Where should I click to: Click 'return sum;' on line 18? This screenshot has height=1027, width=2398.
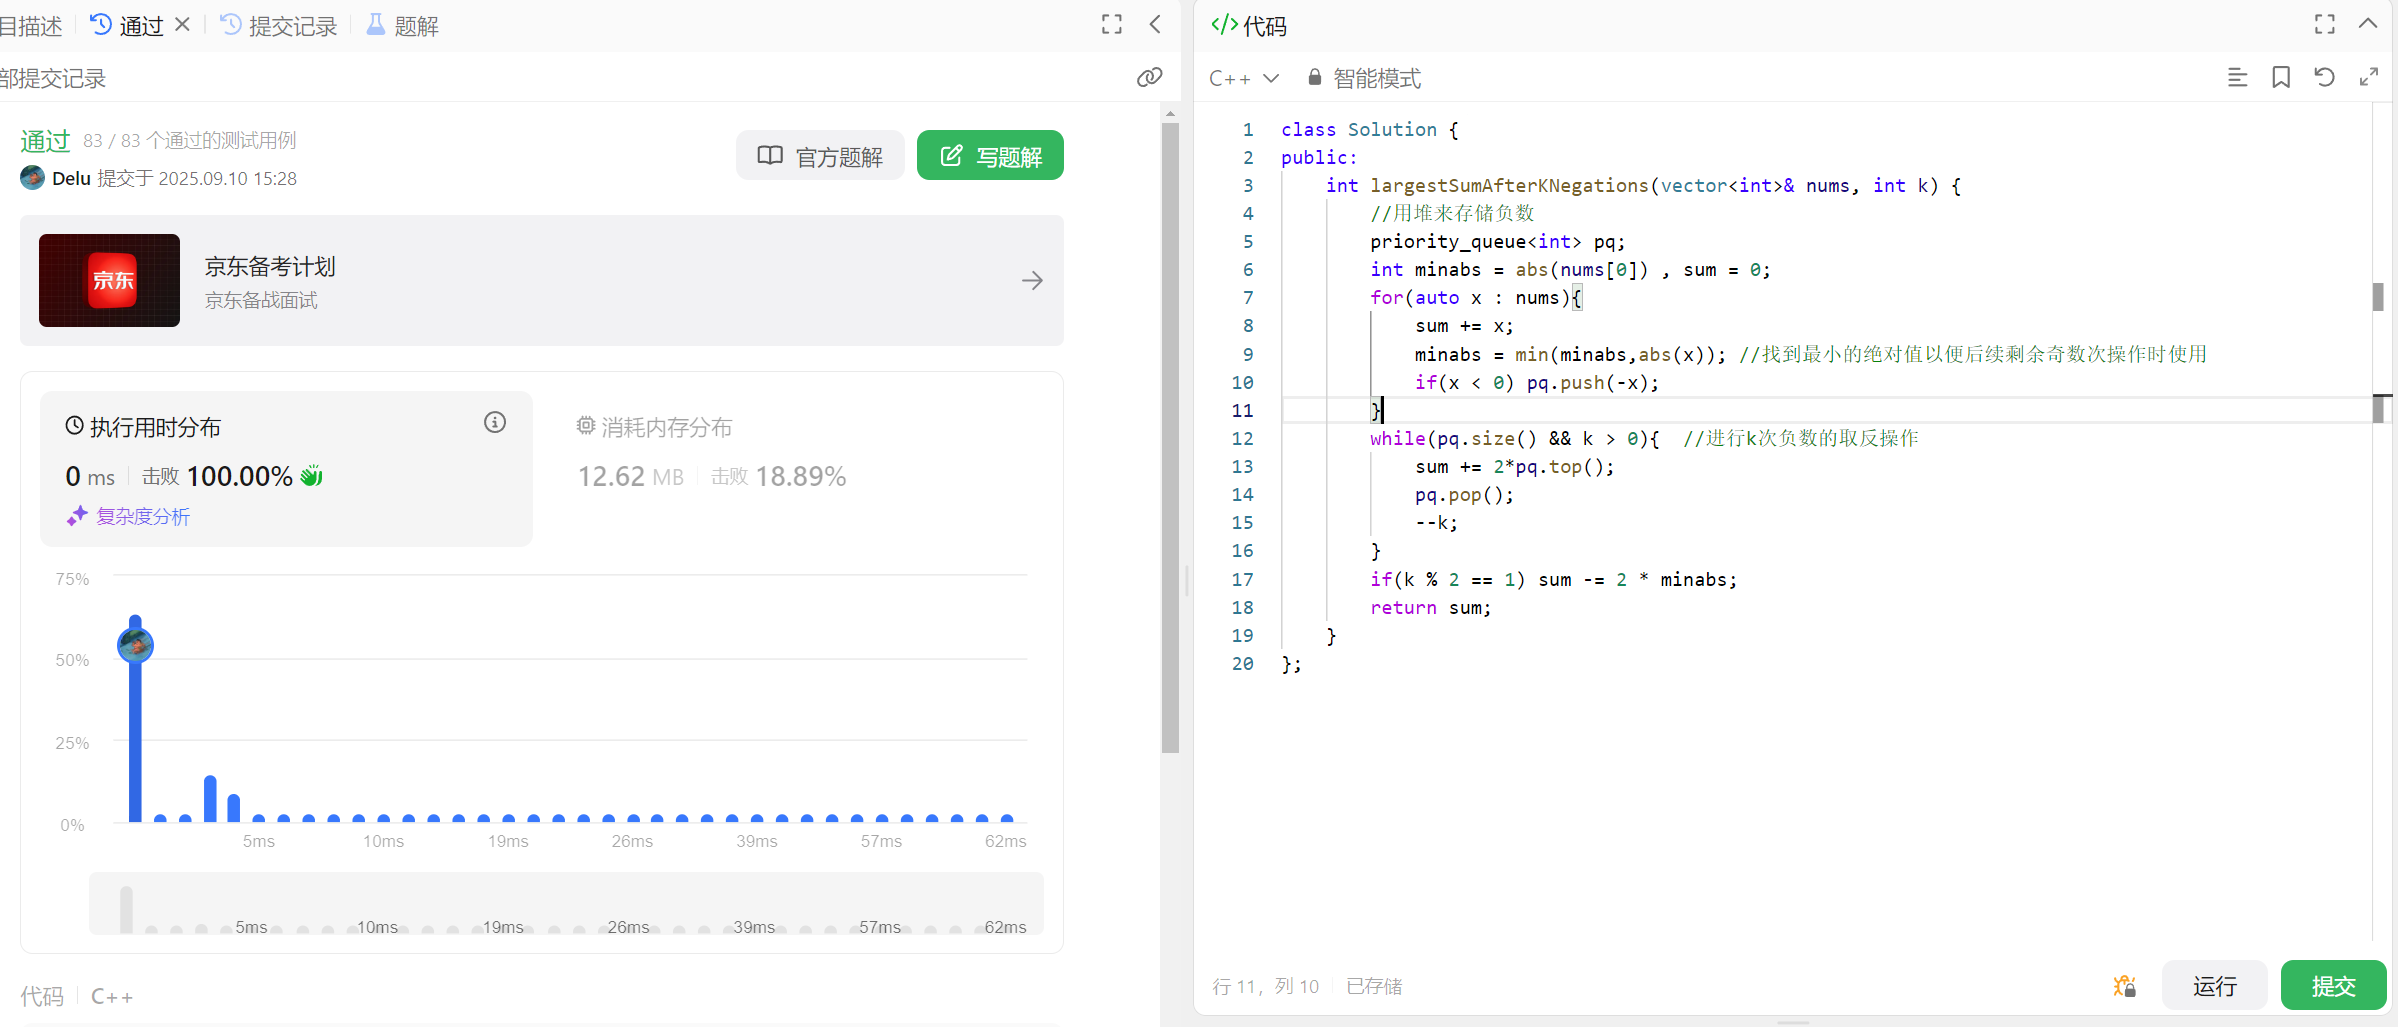click(1430, 608)
